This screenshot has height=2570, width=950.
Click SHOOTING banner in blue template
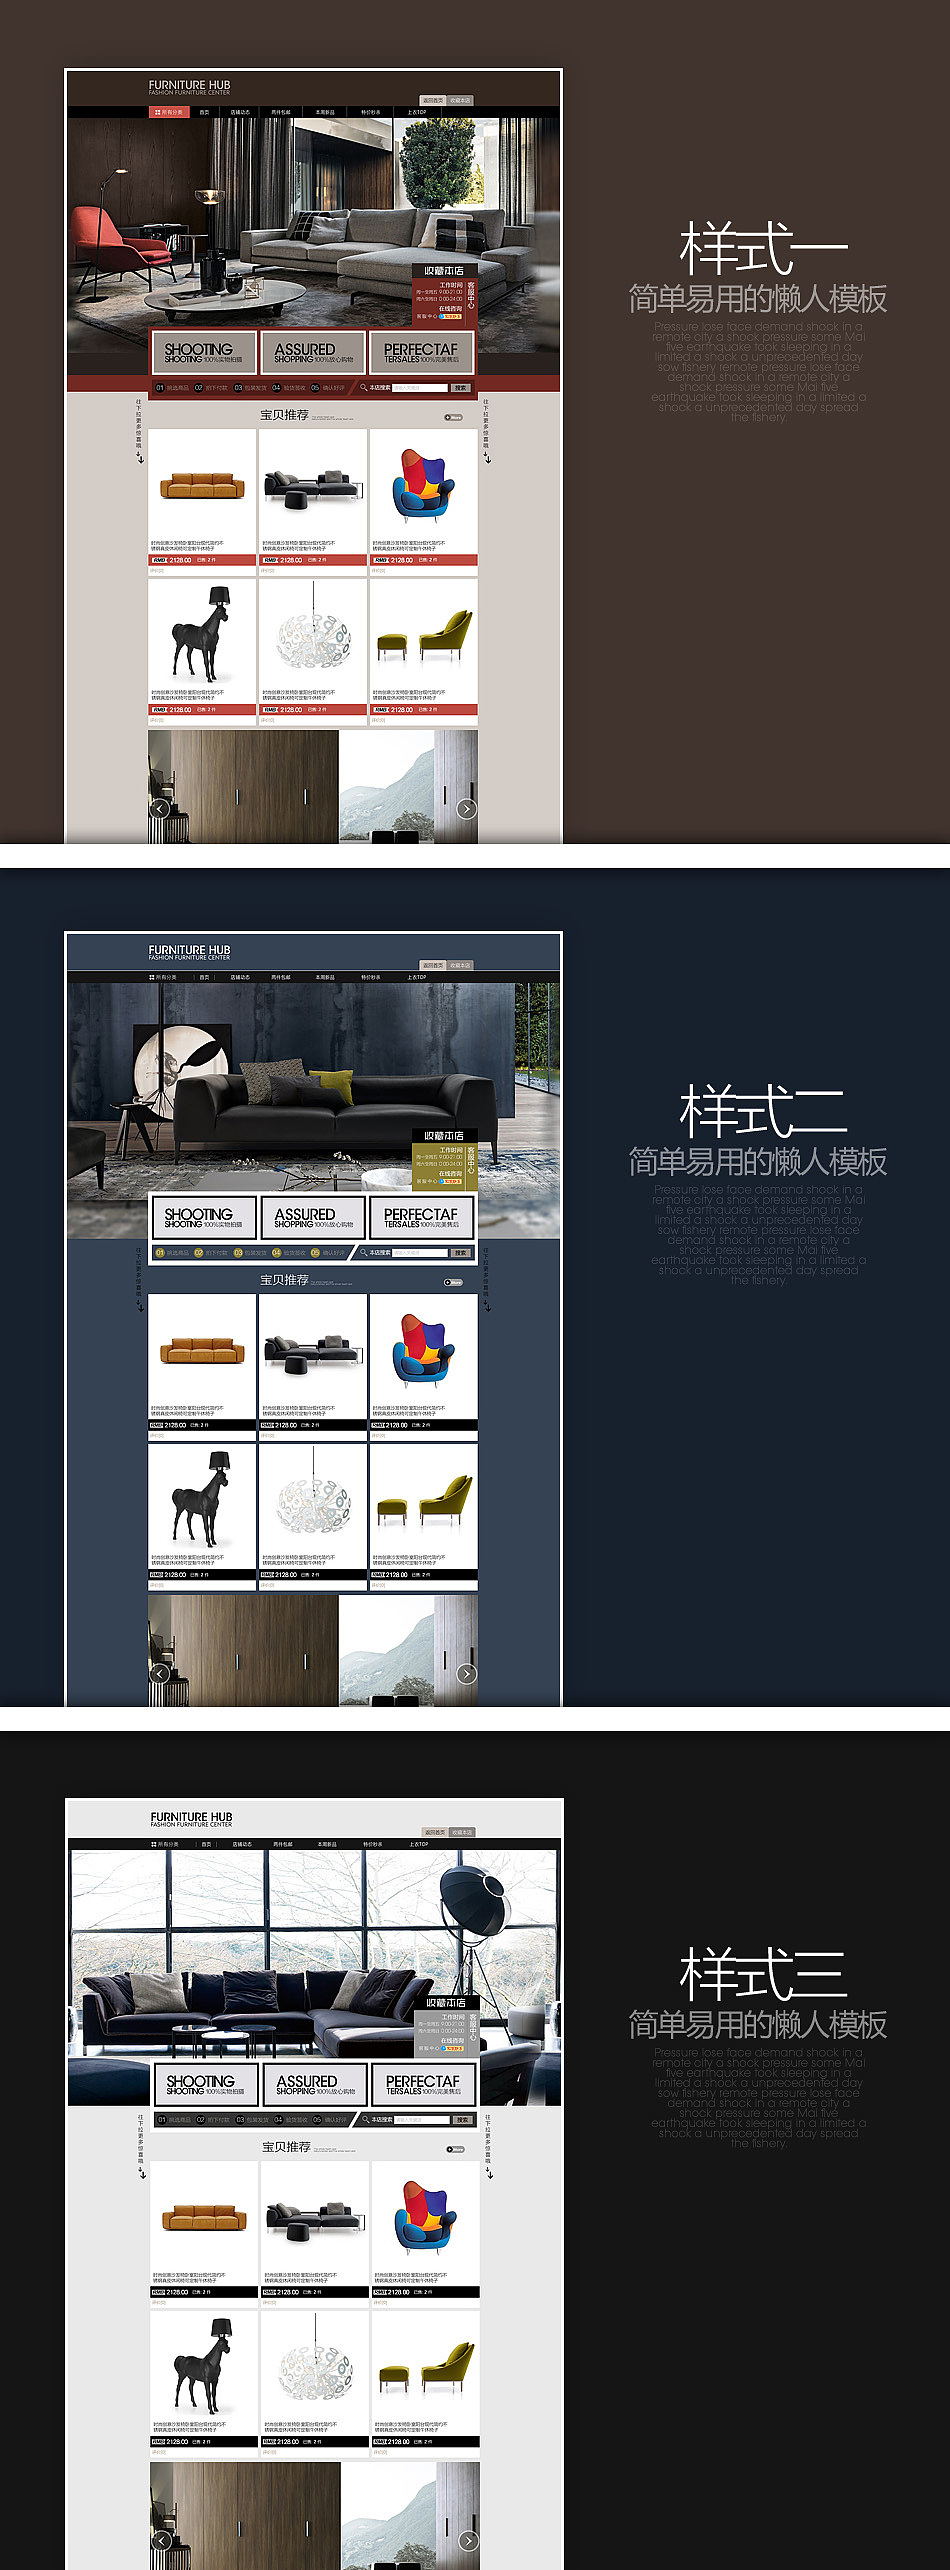pyautogui.click(x=204, y=1217)
